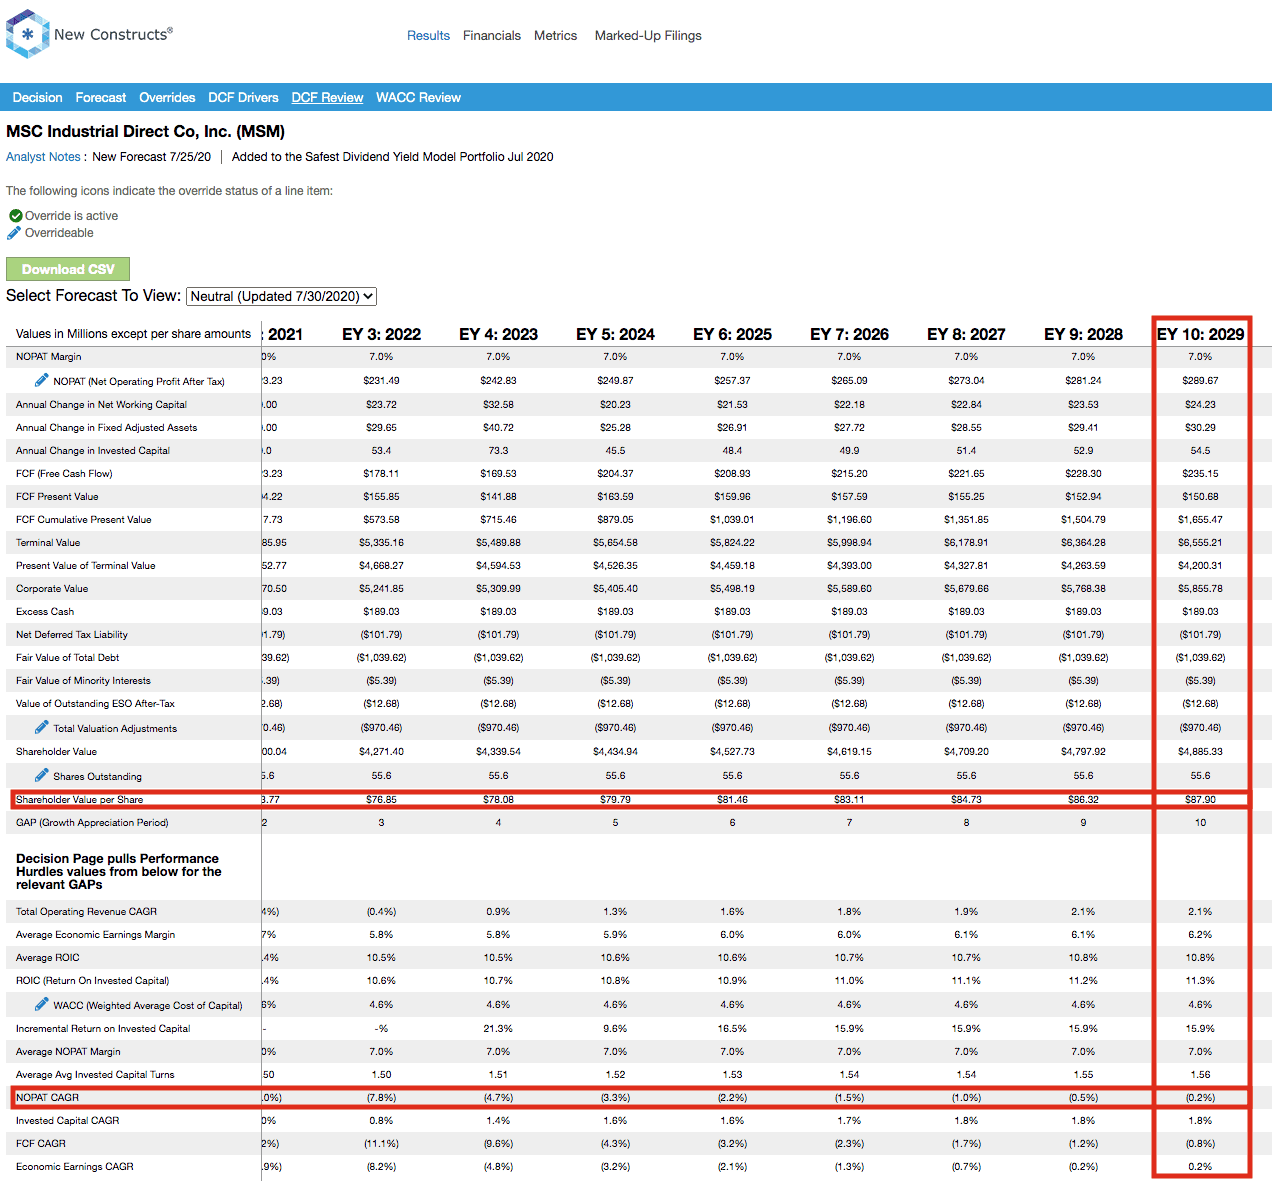Click the EY 10: 2029 column header
This screenshot has width=1272, height=1181.
click(x=1200, y=334)
